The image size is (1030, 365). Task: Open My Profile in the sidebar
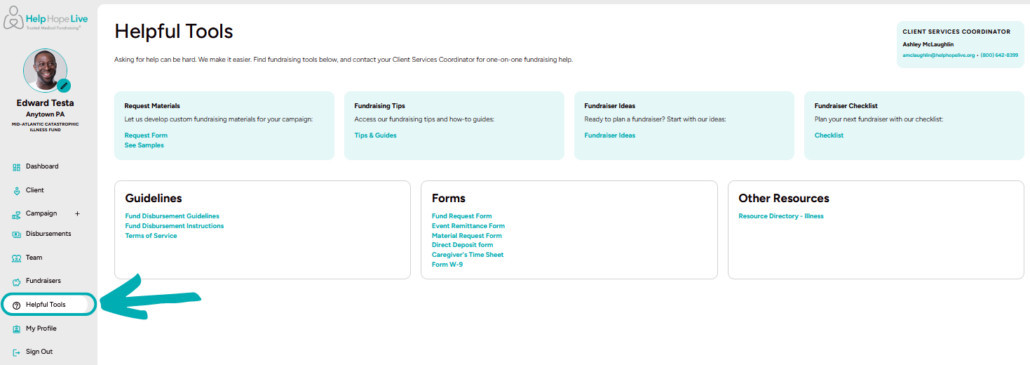tap(41, 328)
